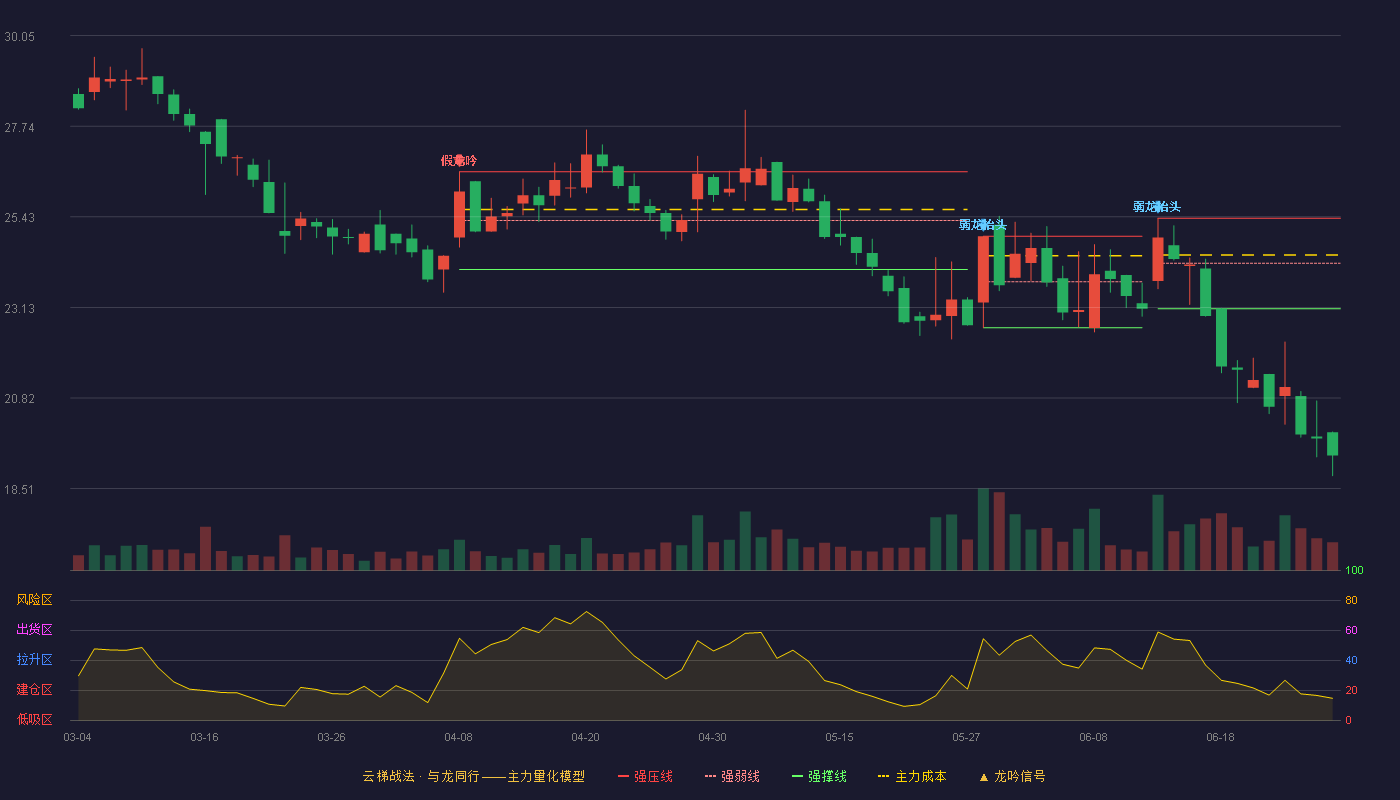Click the 05-15 date label
1400x800 pixels.
839,737
